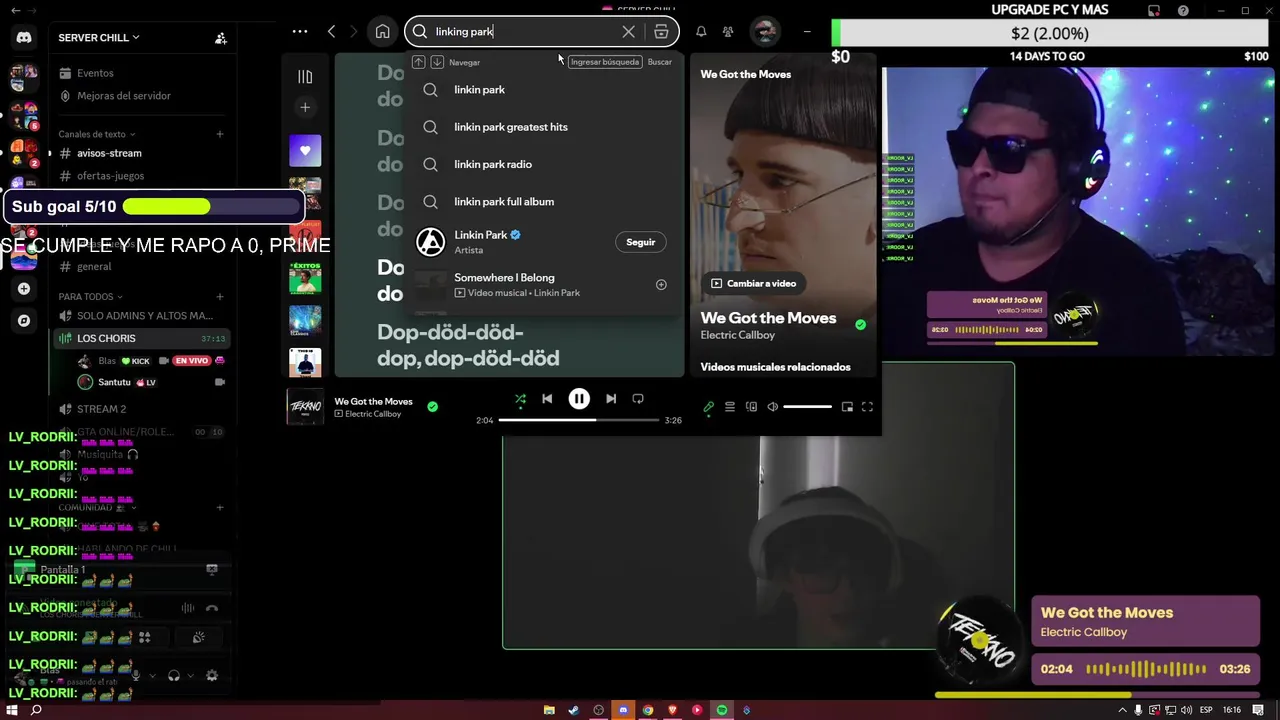Open connect to a device icon
1280x720 pixels.
point(751,407)
